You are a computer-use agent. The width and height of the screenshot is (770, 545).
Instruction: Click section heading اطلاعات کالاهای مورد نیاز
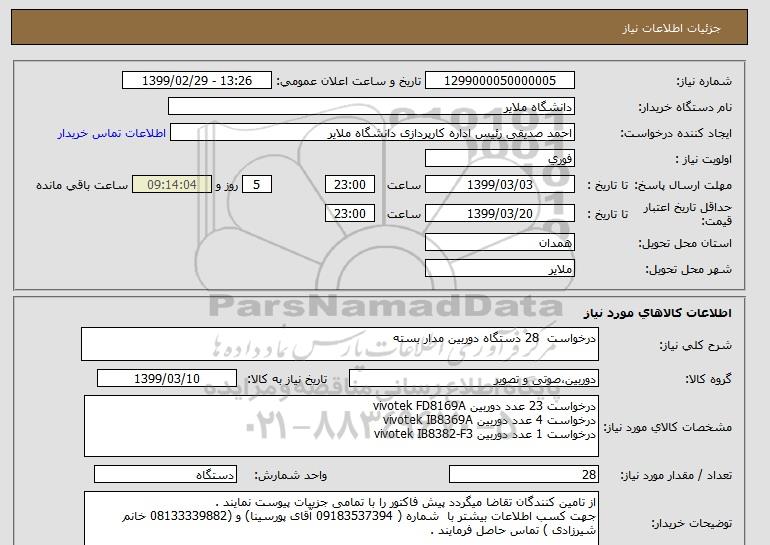pos(658,313)
